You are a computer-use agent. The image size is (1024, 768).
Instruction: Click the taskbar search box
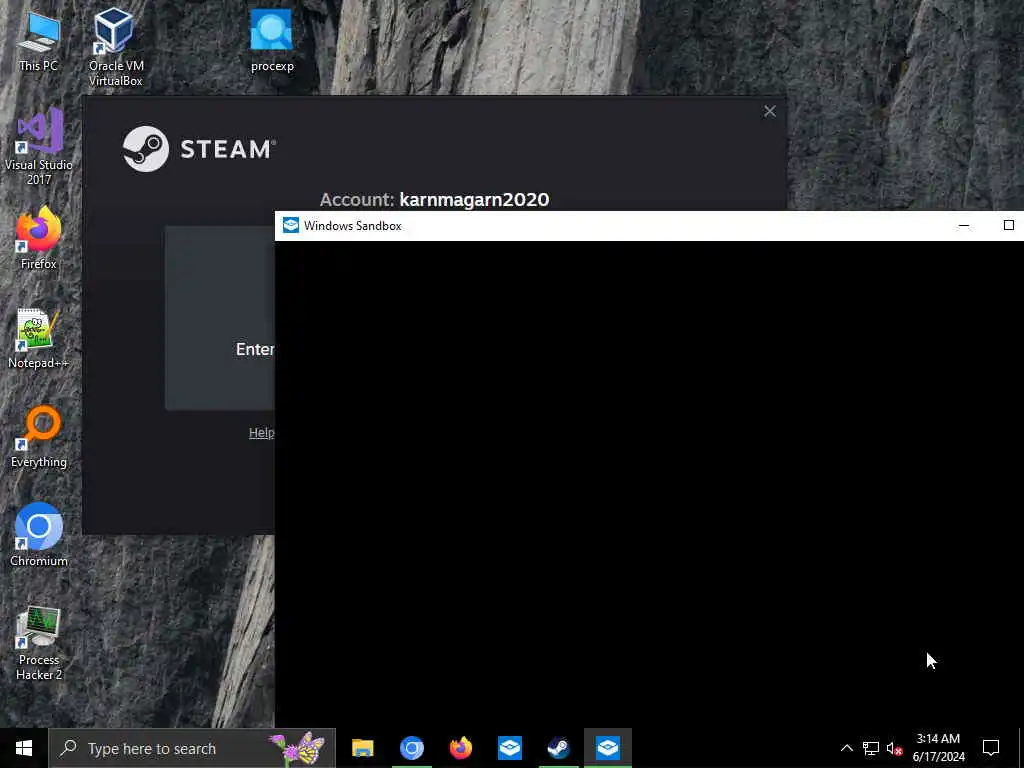point(192,748)
